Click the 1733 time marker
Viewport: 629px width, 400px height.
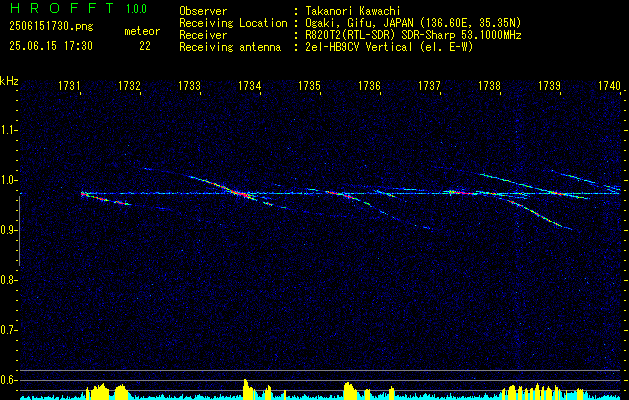point(189,85)
